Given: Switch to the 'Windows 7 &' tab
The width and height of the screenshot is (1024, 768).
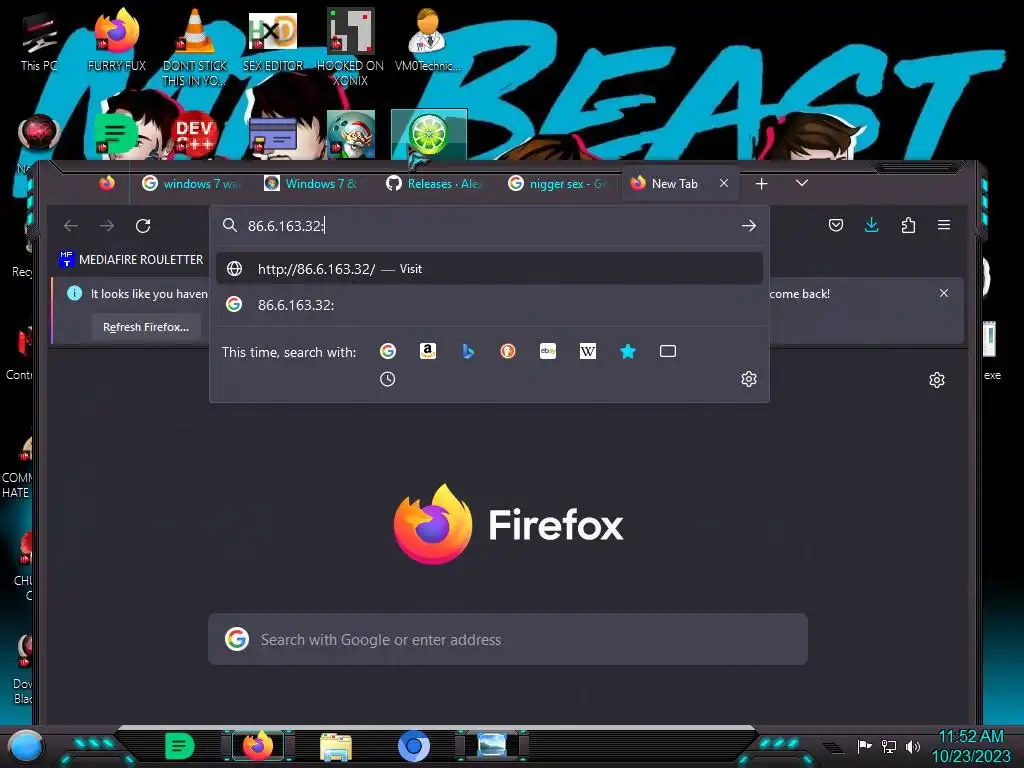Looking at the screenshot, I should click(313, 184).
